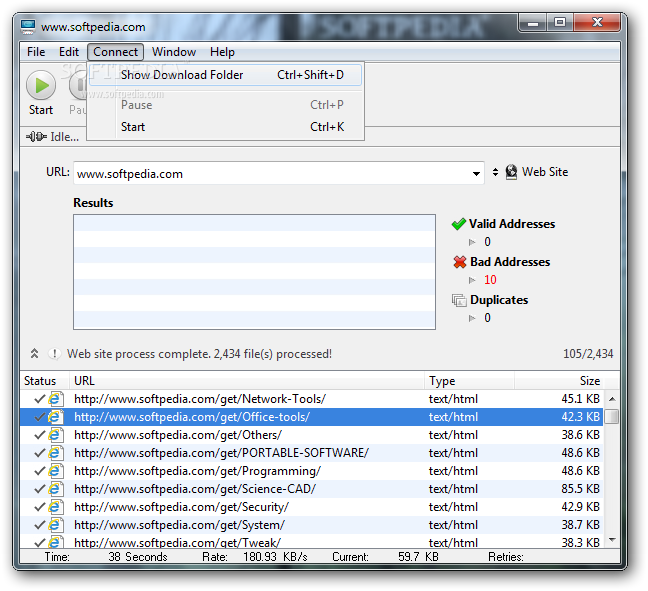
Task: Choose Show Download Folder menu item
Action: coord(226,75)
